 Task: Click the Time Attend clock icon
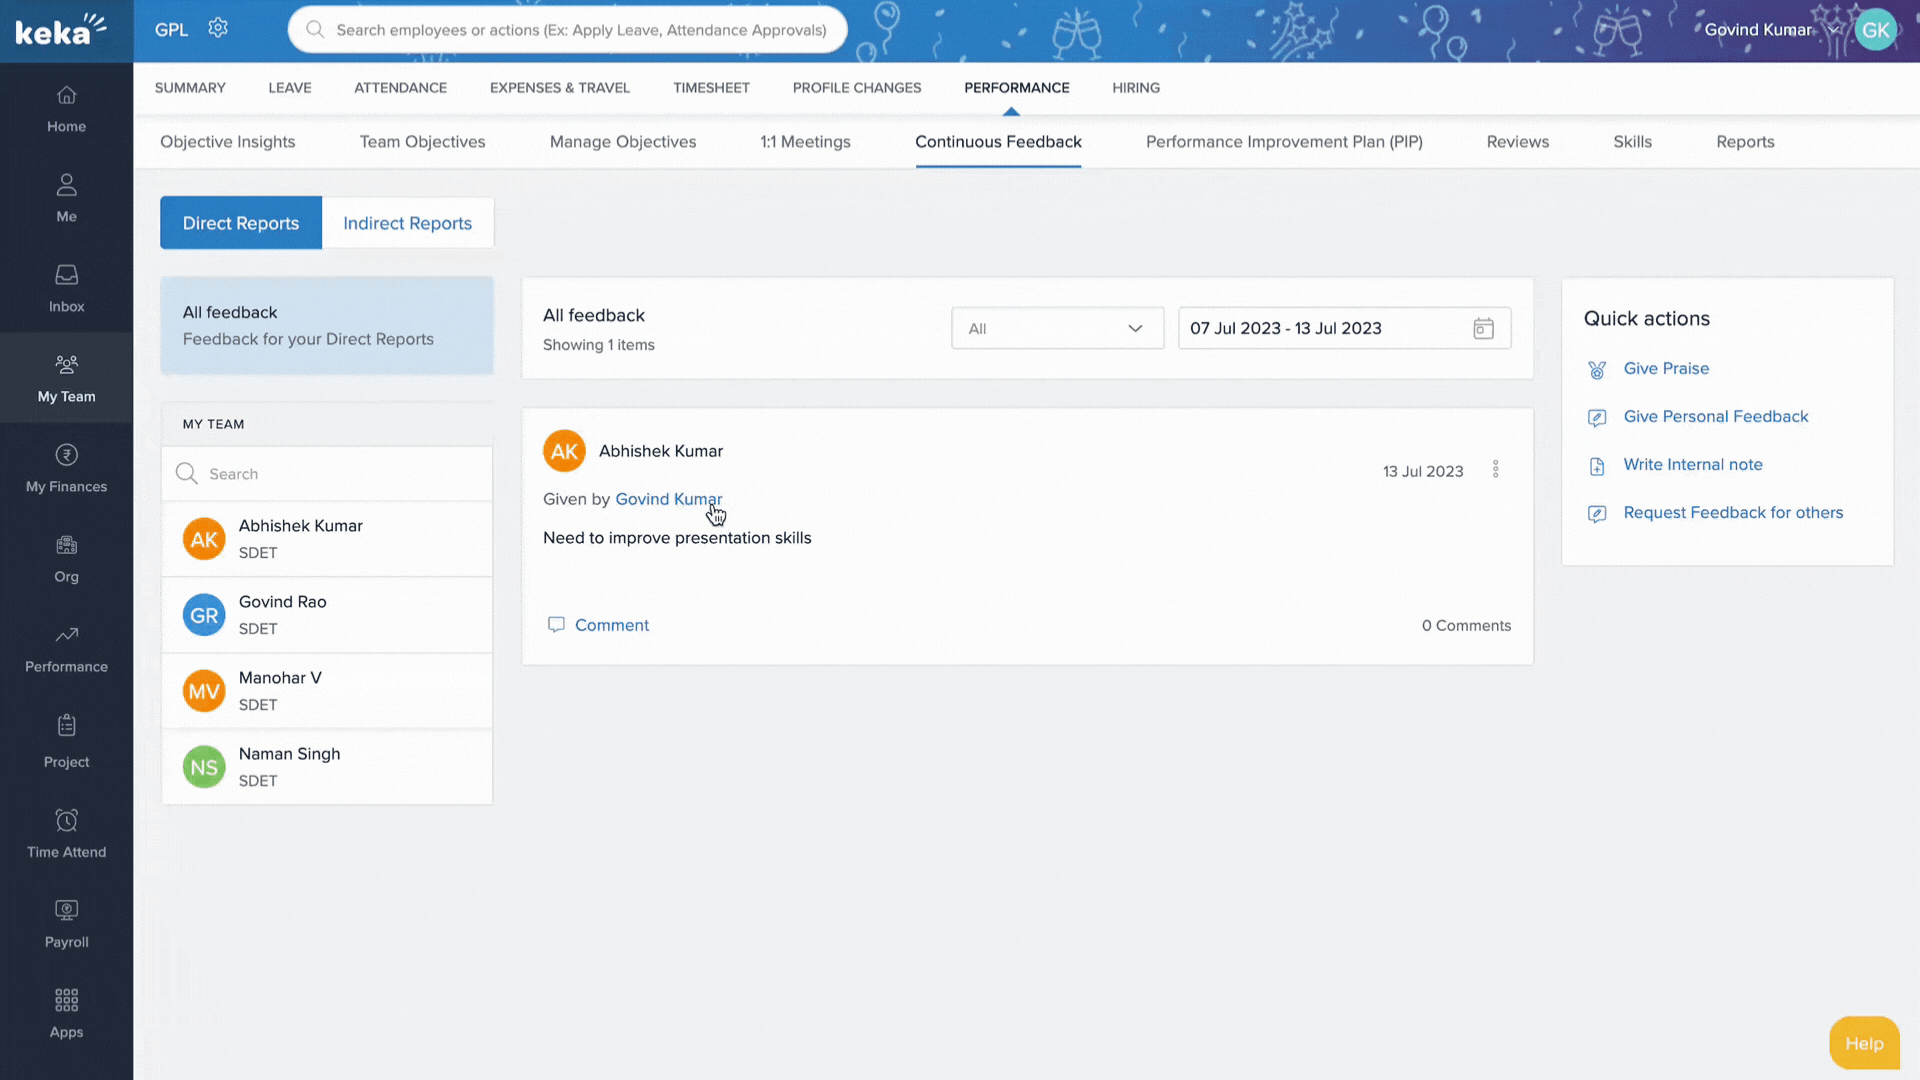click(66, 821)
